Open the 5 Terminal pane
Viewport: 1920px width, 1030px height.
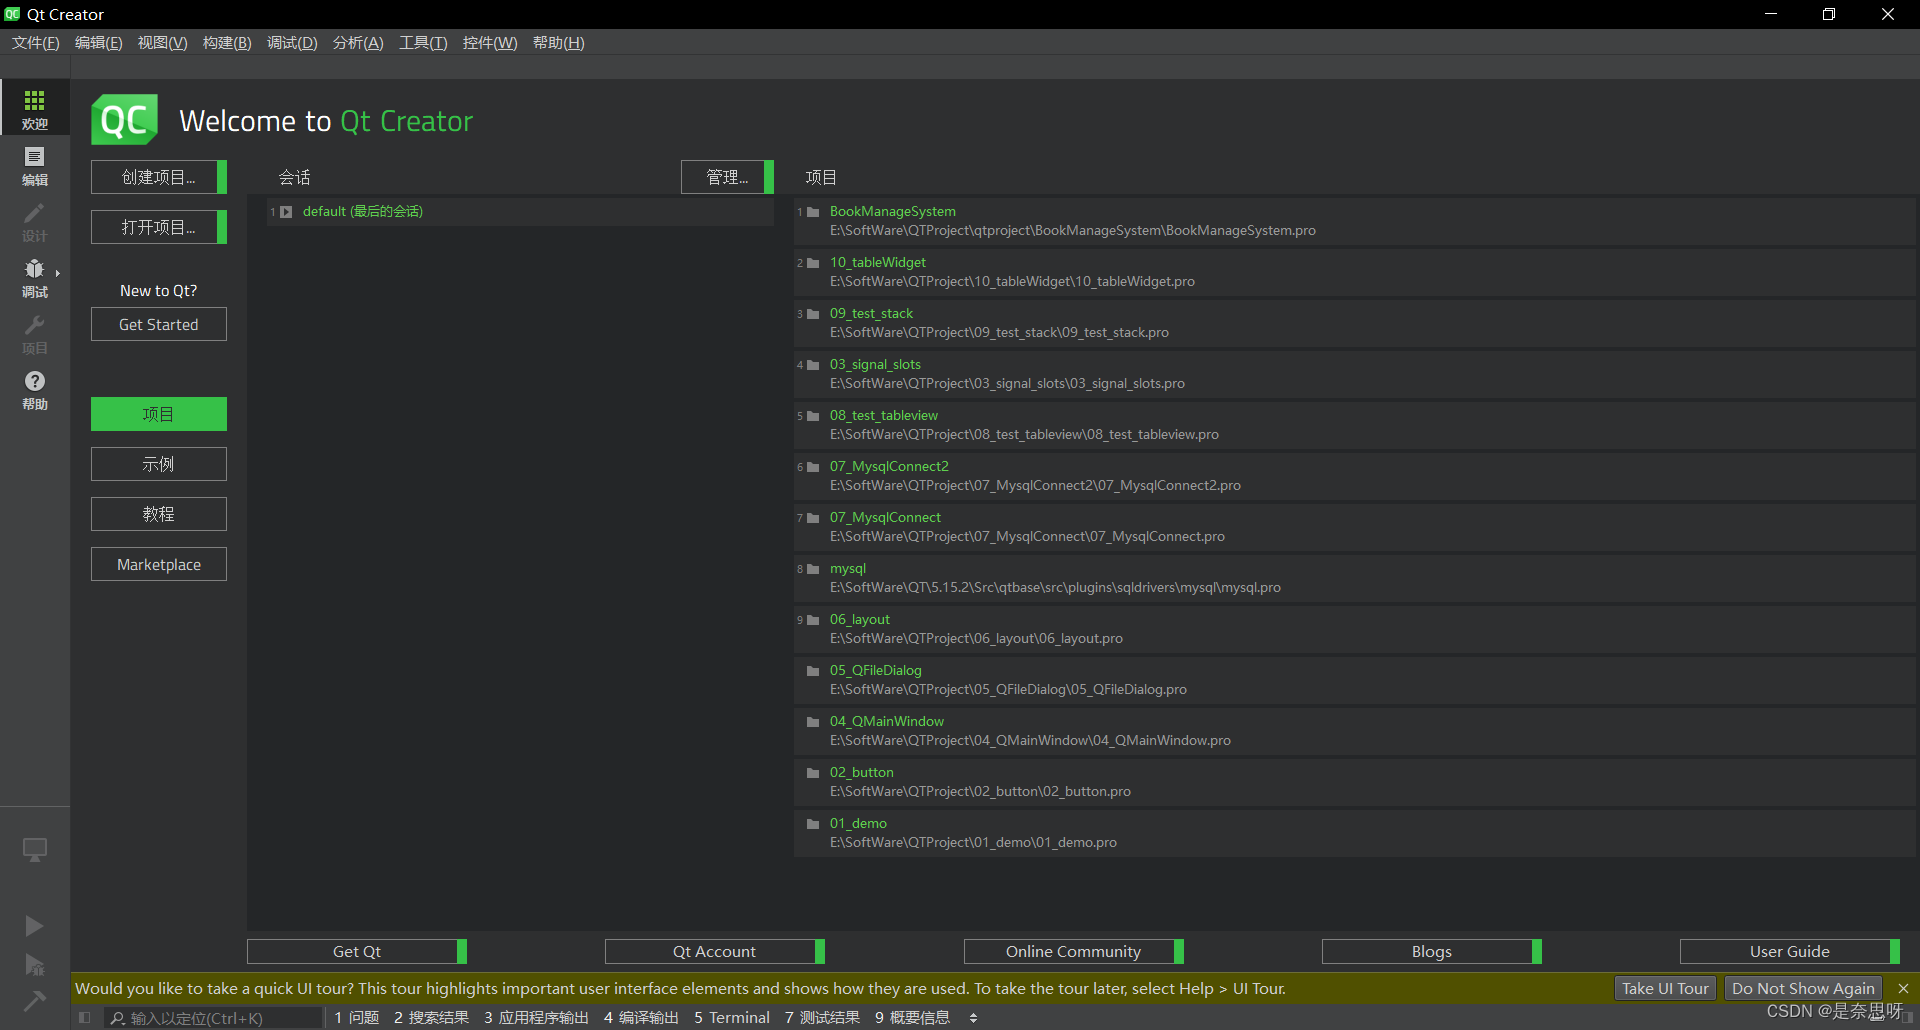(732, 1018)
